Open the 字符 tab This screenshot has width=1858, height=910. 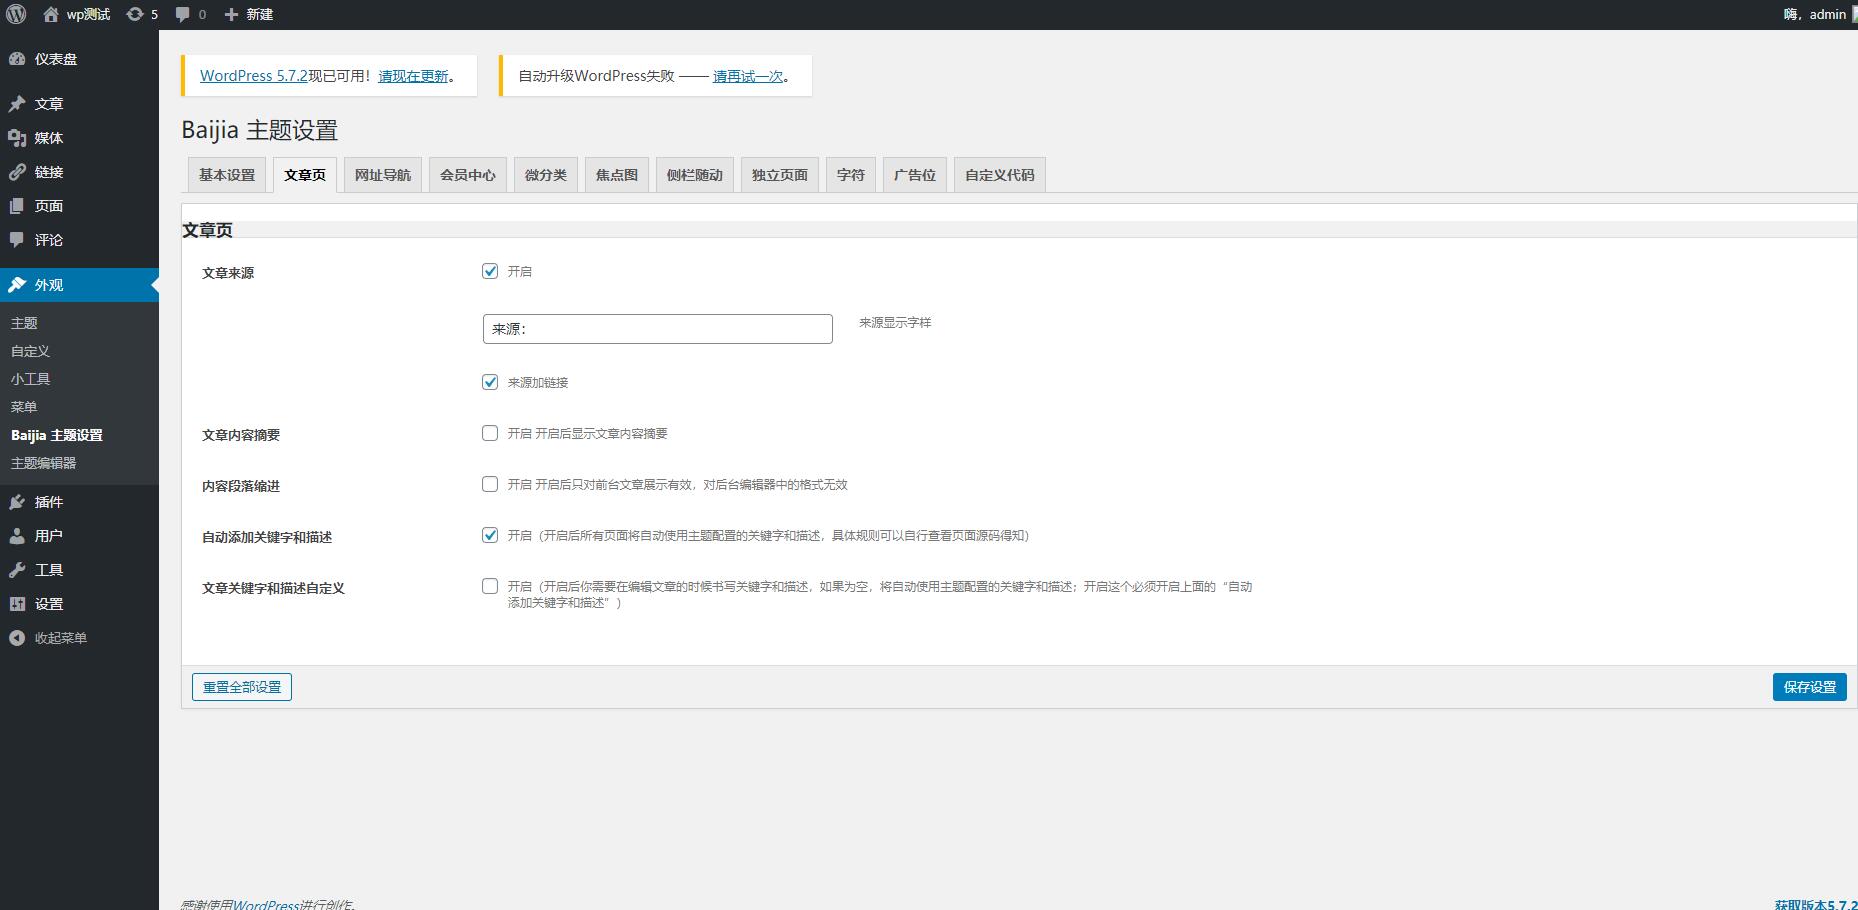851,175
